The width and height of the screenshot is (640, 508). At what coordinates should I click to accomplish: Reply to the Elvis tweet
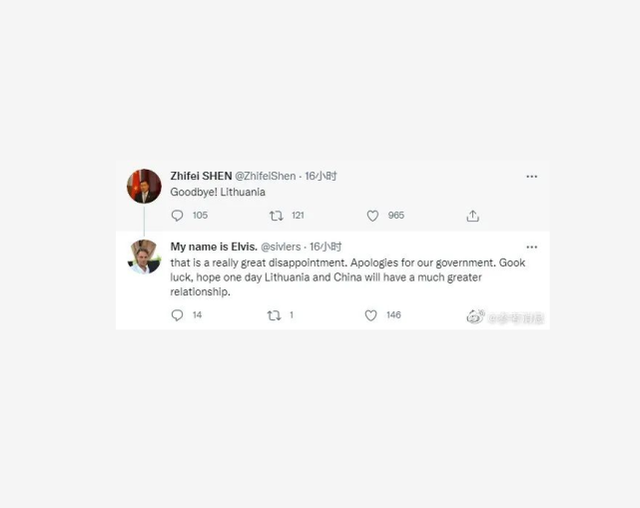coord(177,315)
